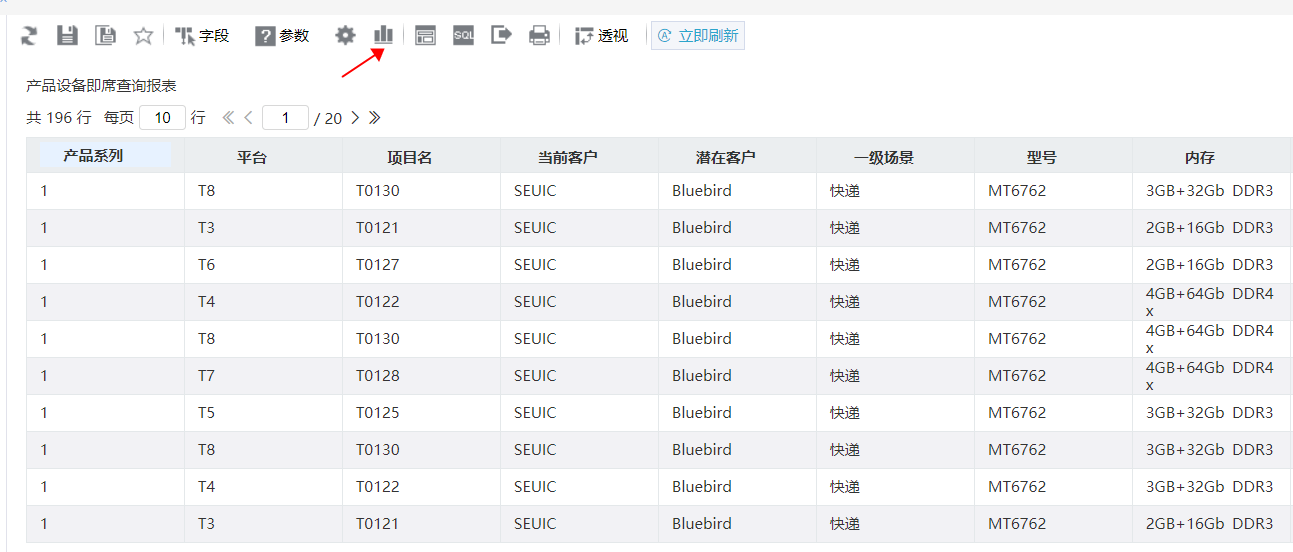1293x552 pixels.
Task: Switch to 透视 pivot mode
Action: [601, 36]
